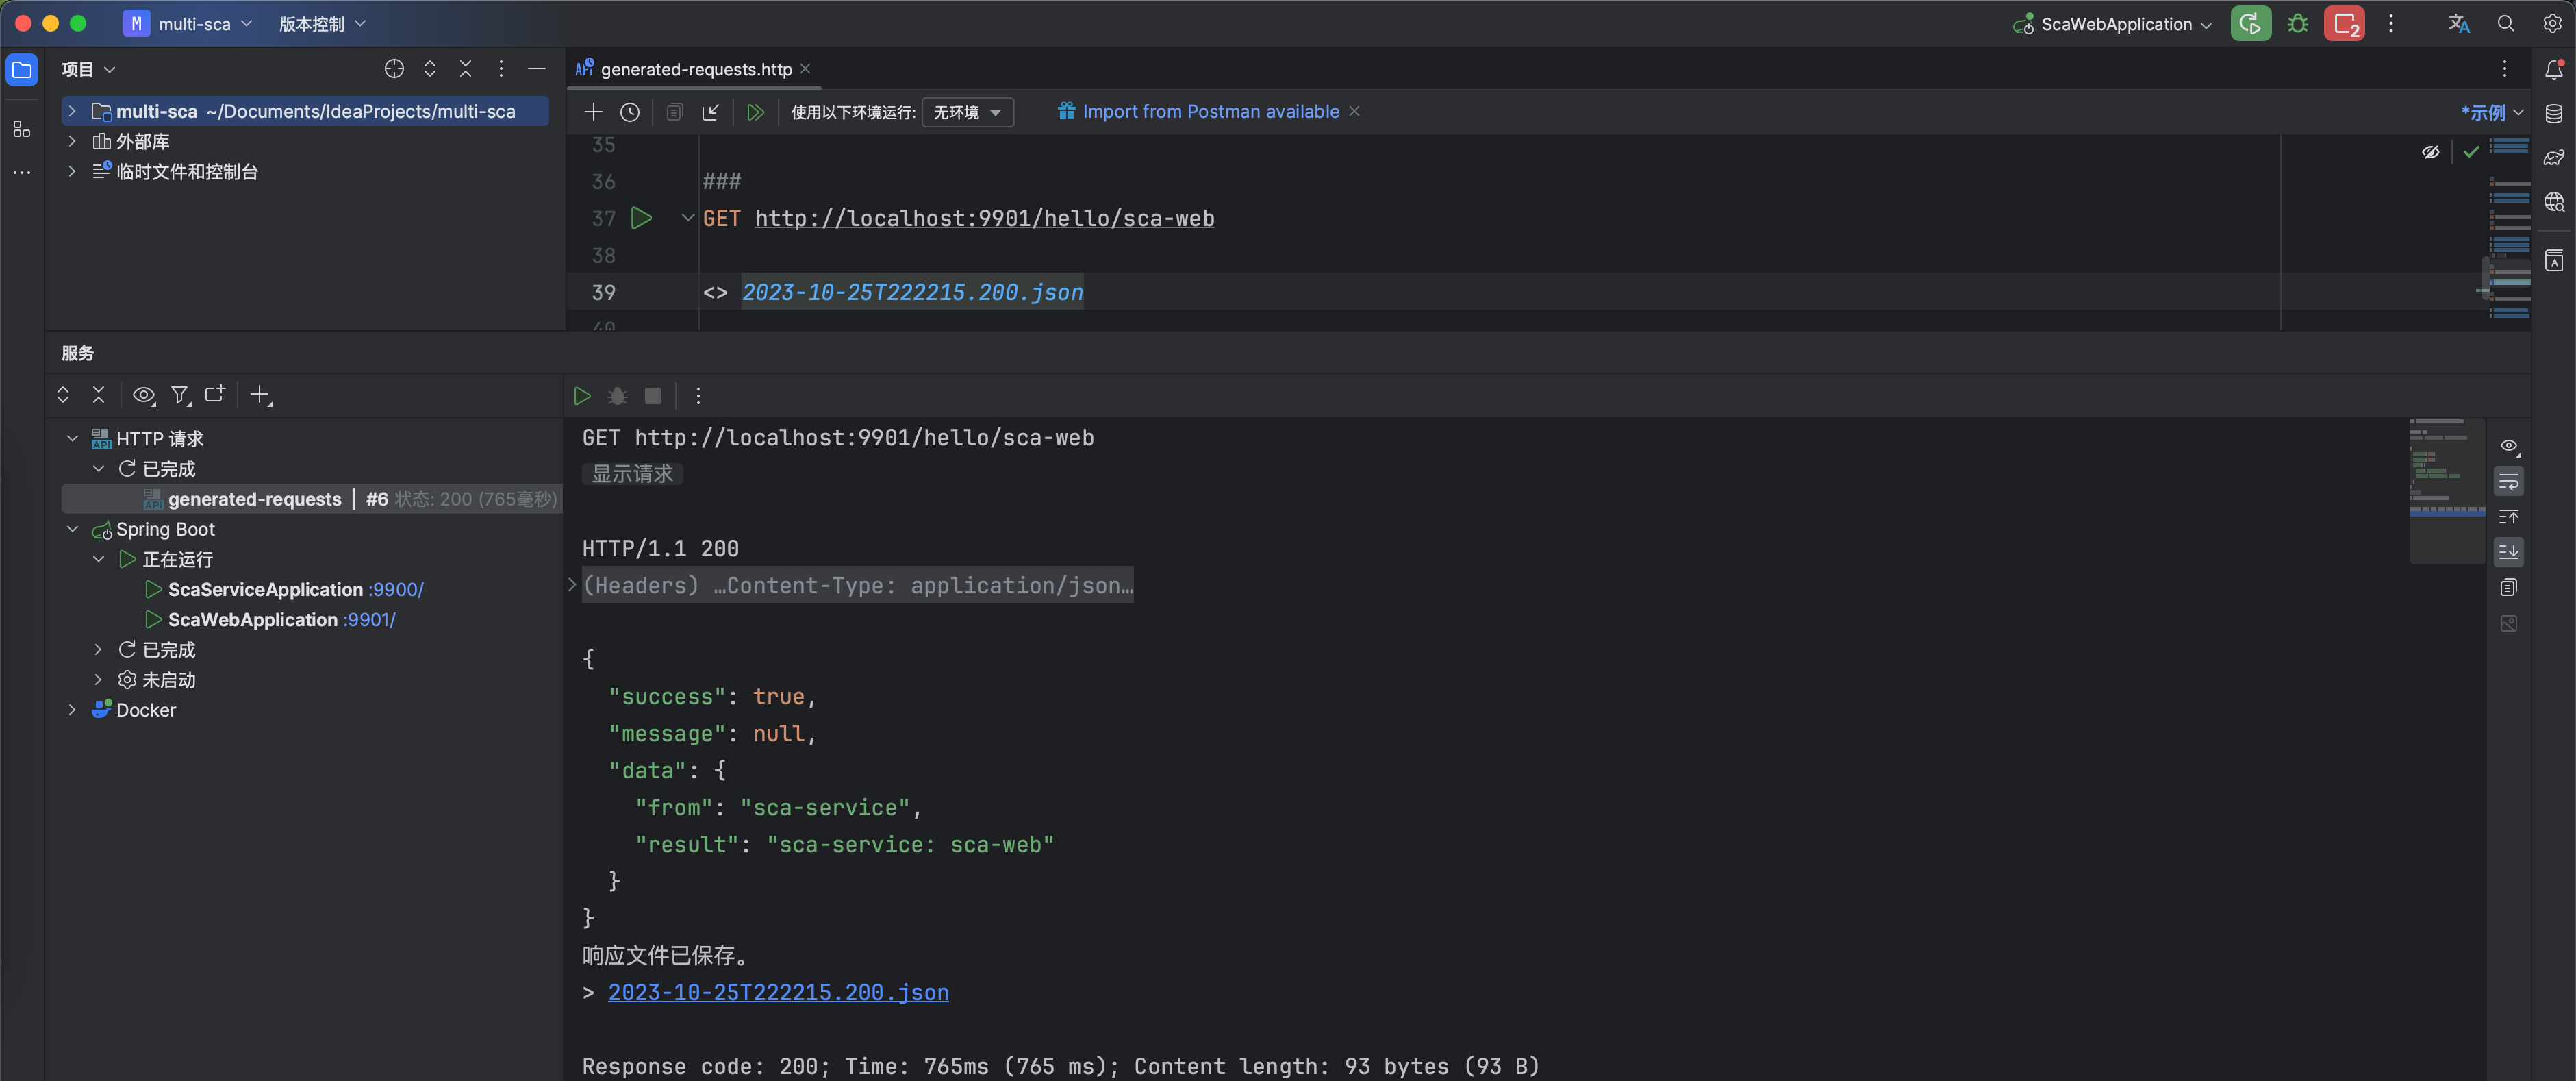
Task: Open the translate language icon
Action: [x=2459, y=24]
